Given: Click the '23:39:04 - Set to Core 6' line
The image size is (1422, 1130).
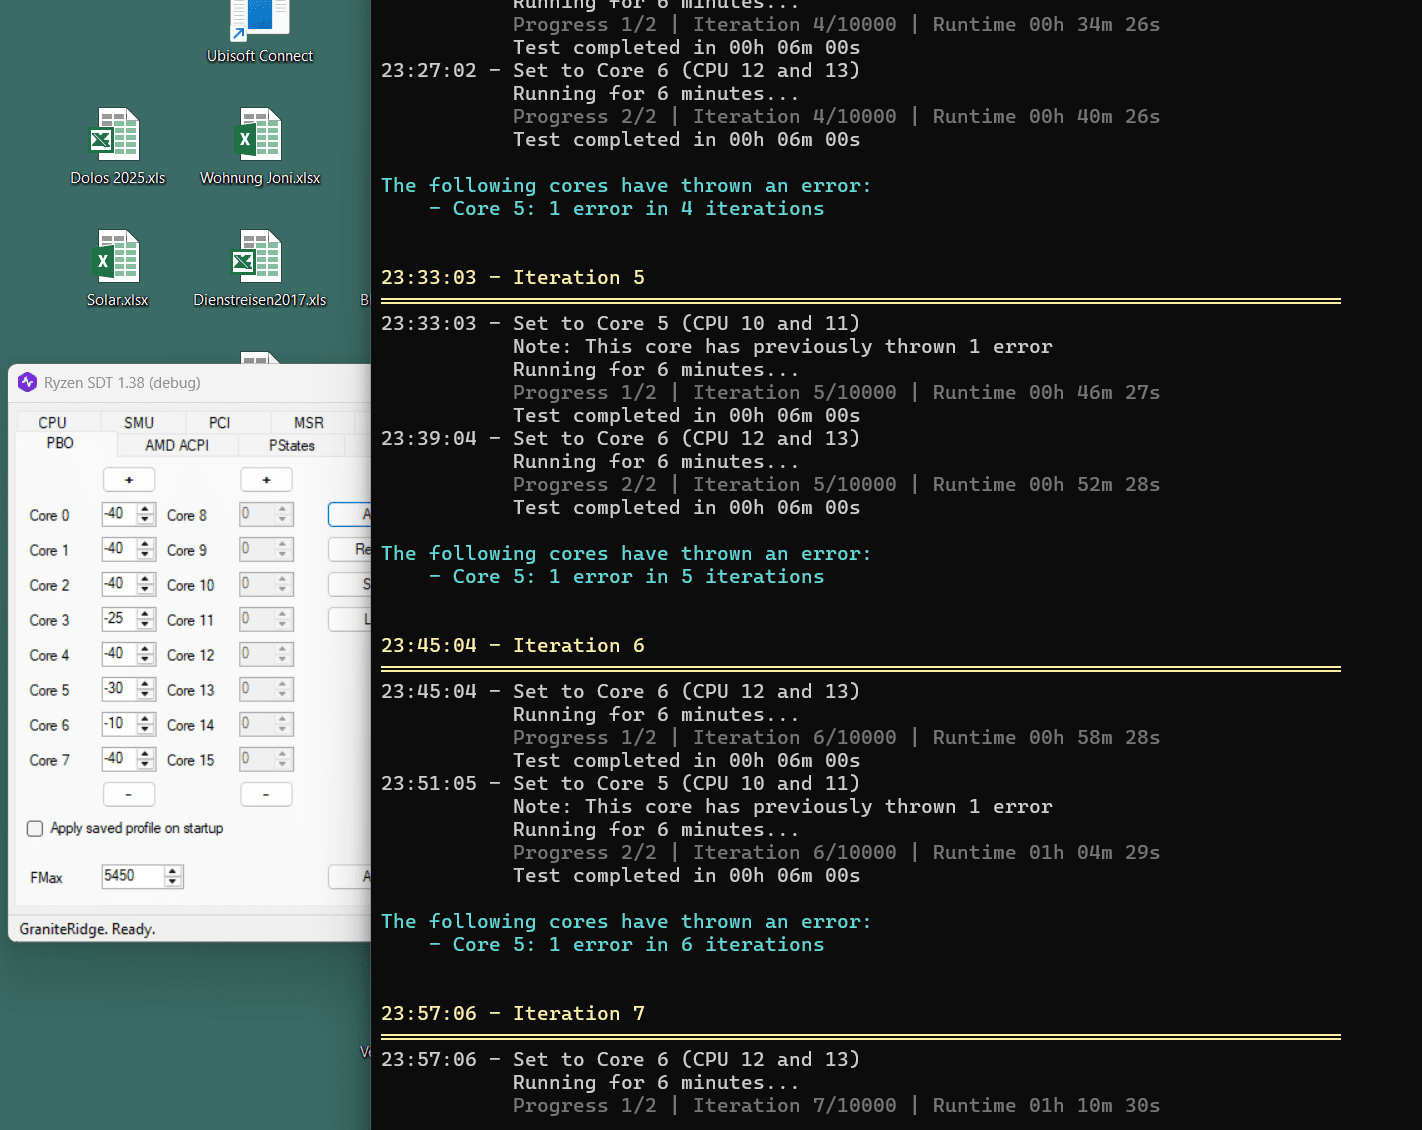Looking at the screenshot, I should point(620,438).
